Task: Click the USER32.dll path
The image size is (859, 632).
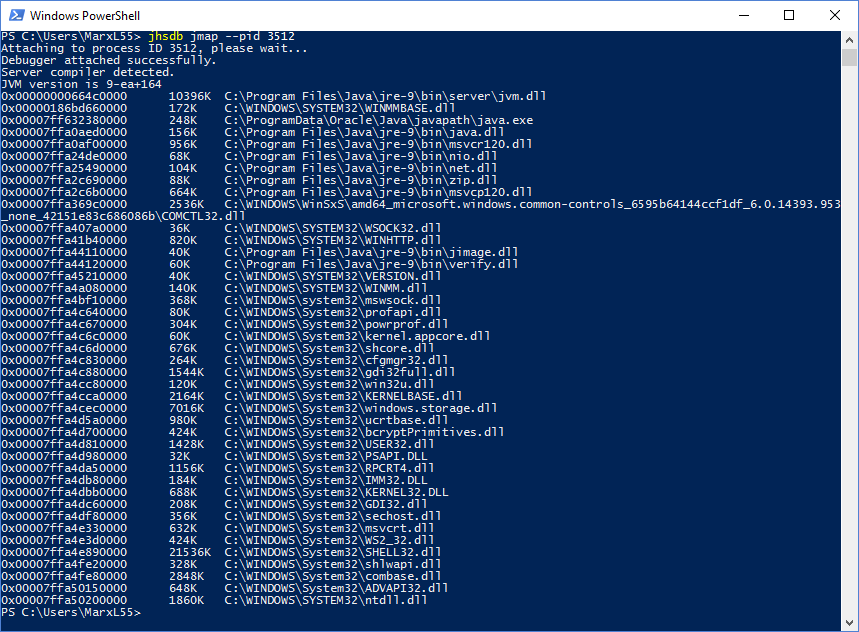Action: tap(329, 445)
